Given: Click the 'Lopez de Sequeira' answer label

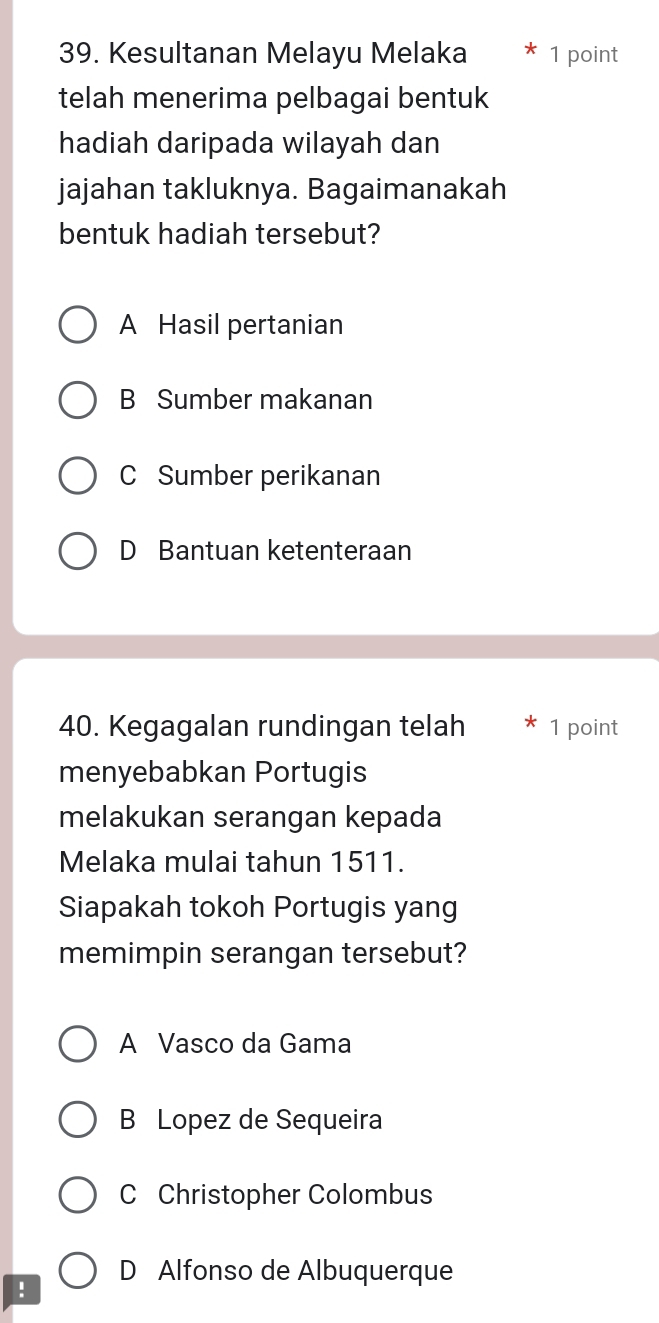Looking at the screenshot, I should coord(270,1120).
